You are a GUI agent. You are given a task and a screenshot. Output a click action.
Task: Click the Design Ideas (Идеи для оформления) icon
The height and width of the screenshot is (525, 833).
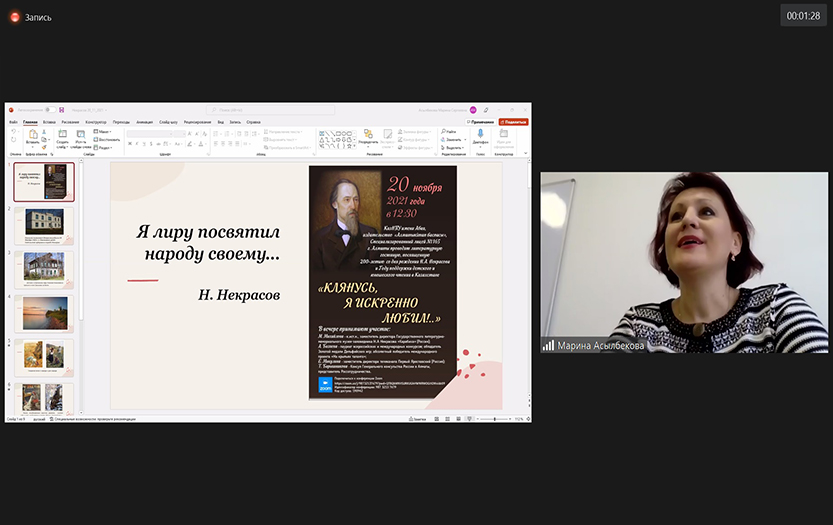point(504,135)
